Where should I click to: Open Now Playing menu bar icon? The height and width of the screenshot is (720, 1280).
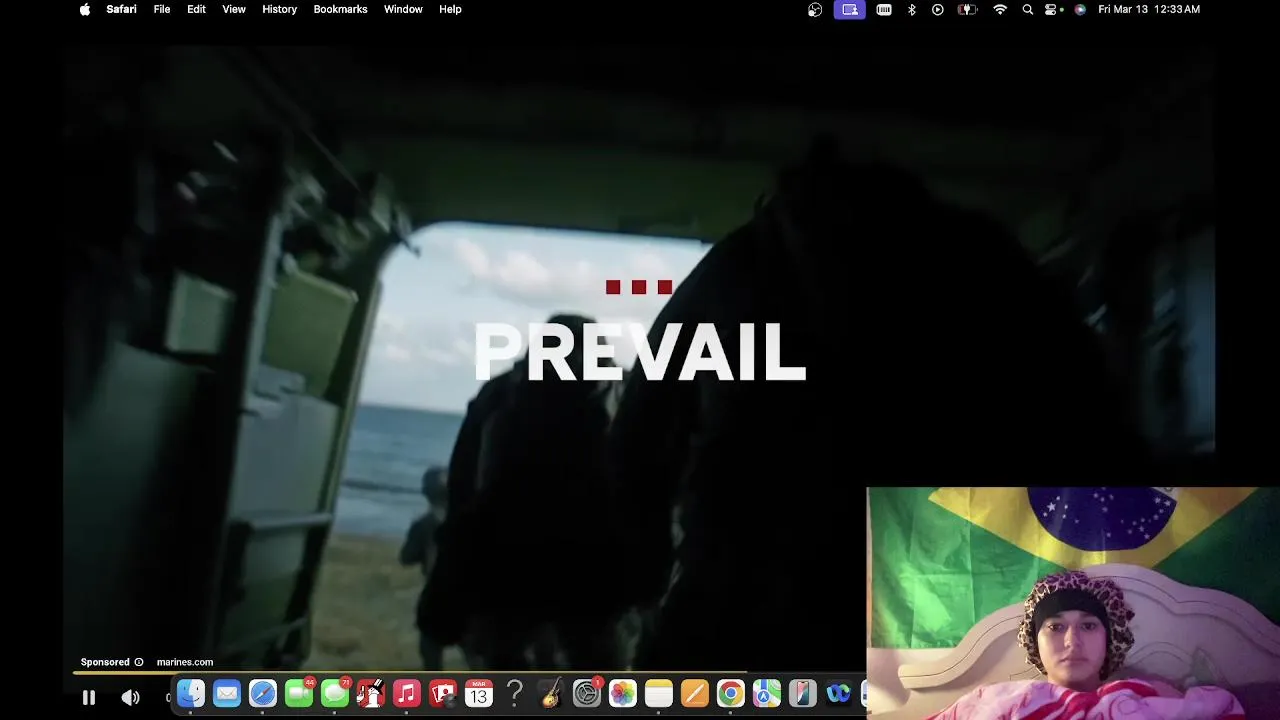(938, 9)
